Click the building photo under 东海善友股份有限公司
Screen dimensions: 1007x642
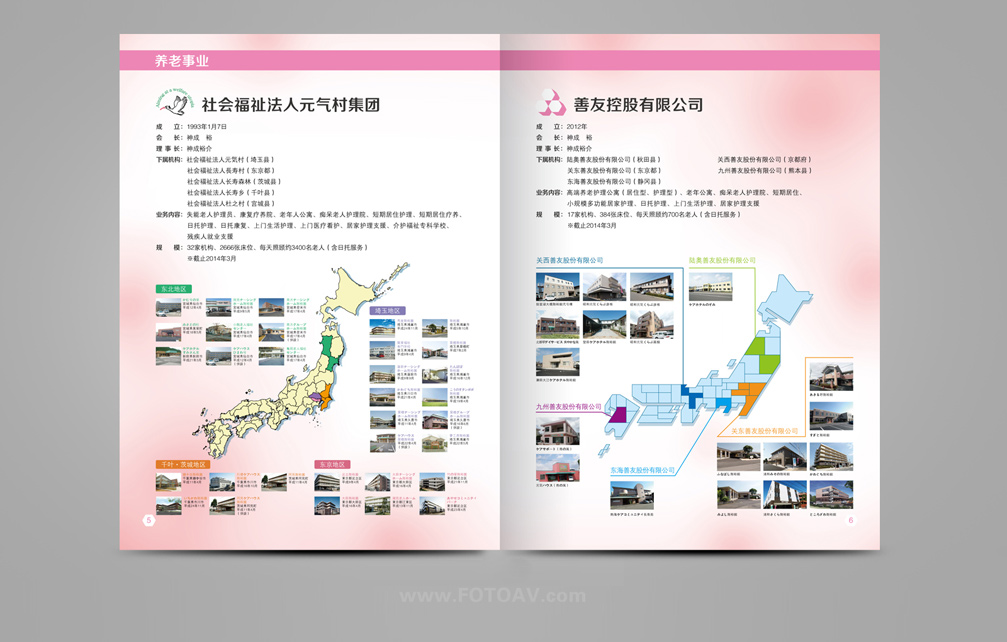[x=631, y=496]
